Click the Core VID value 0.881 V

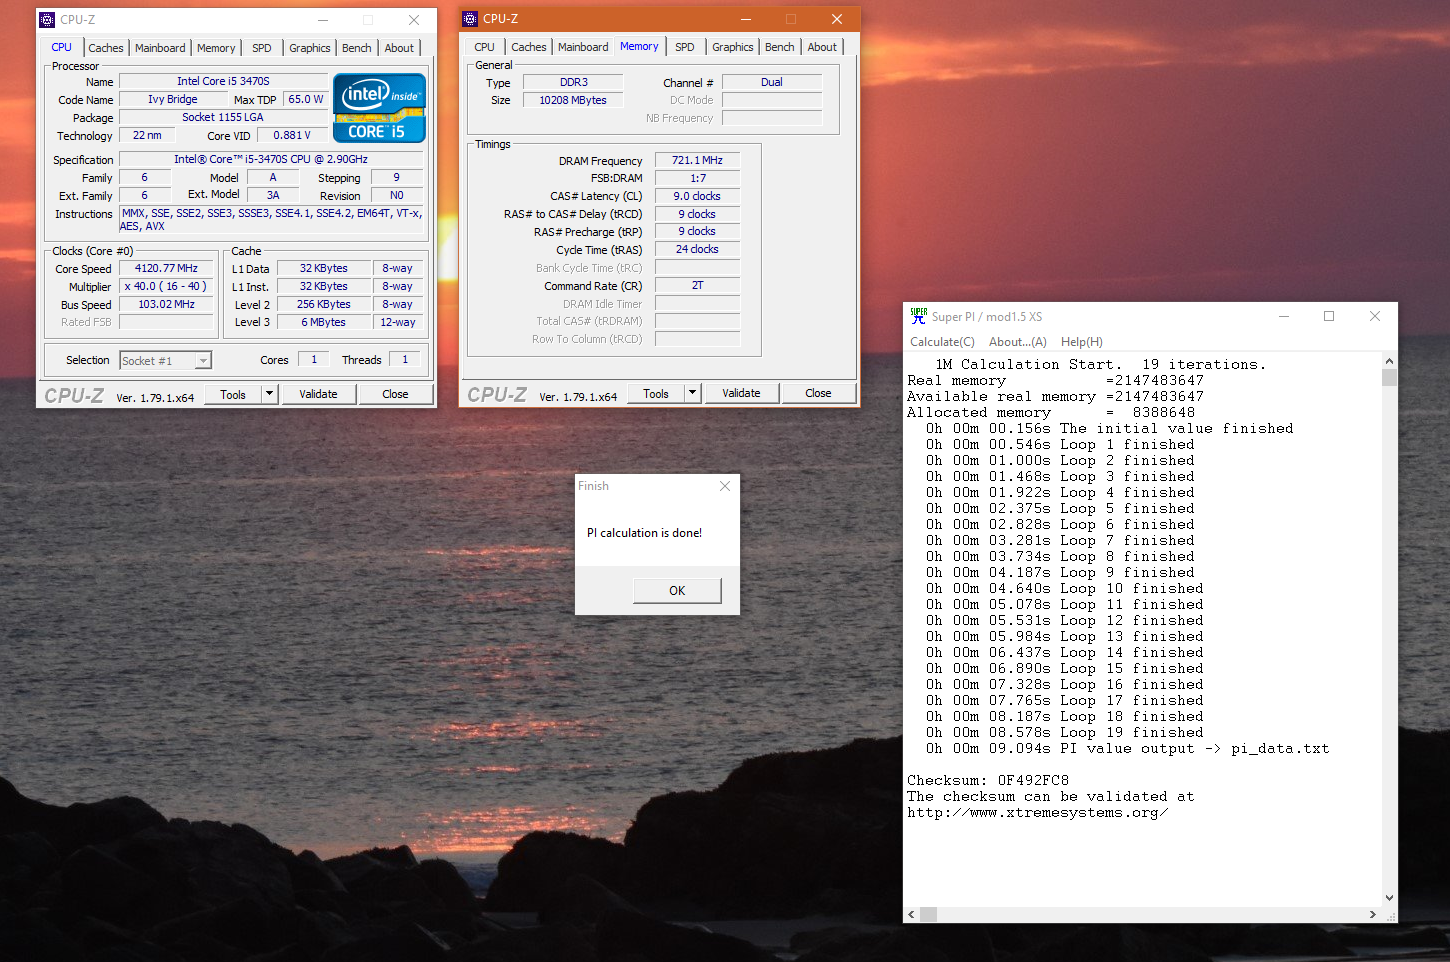click(292, 135)
